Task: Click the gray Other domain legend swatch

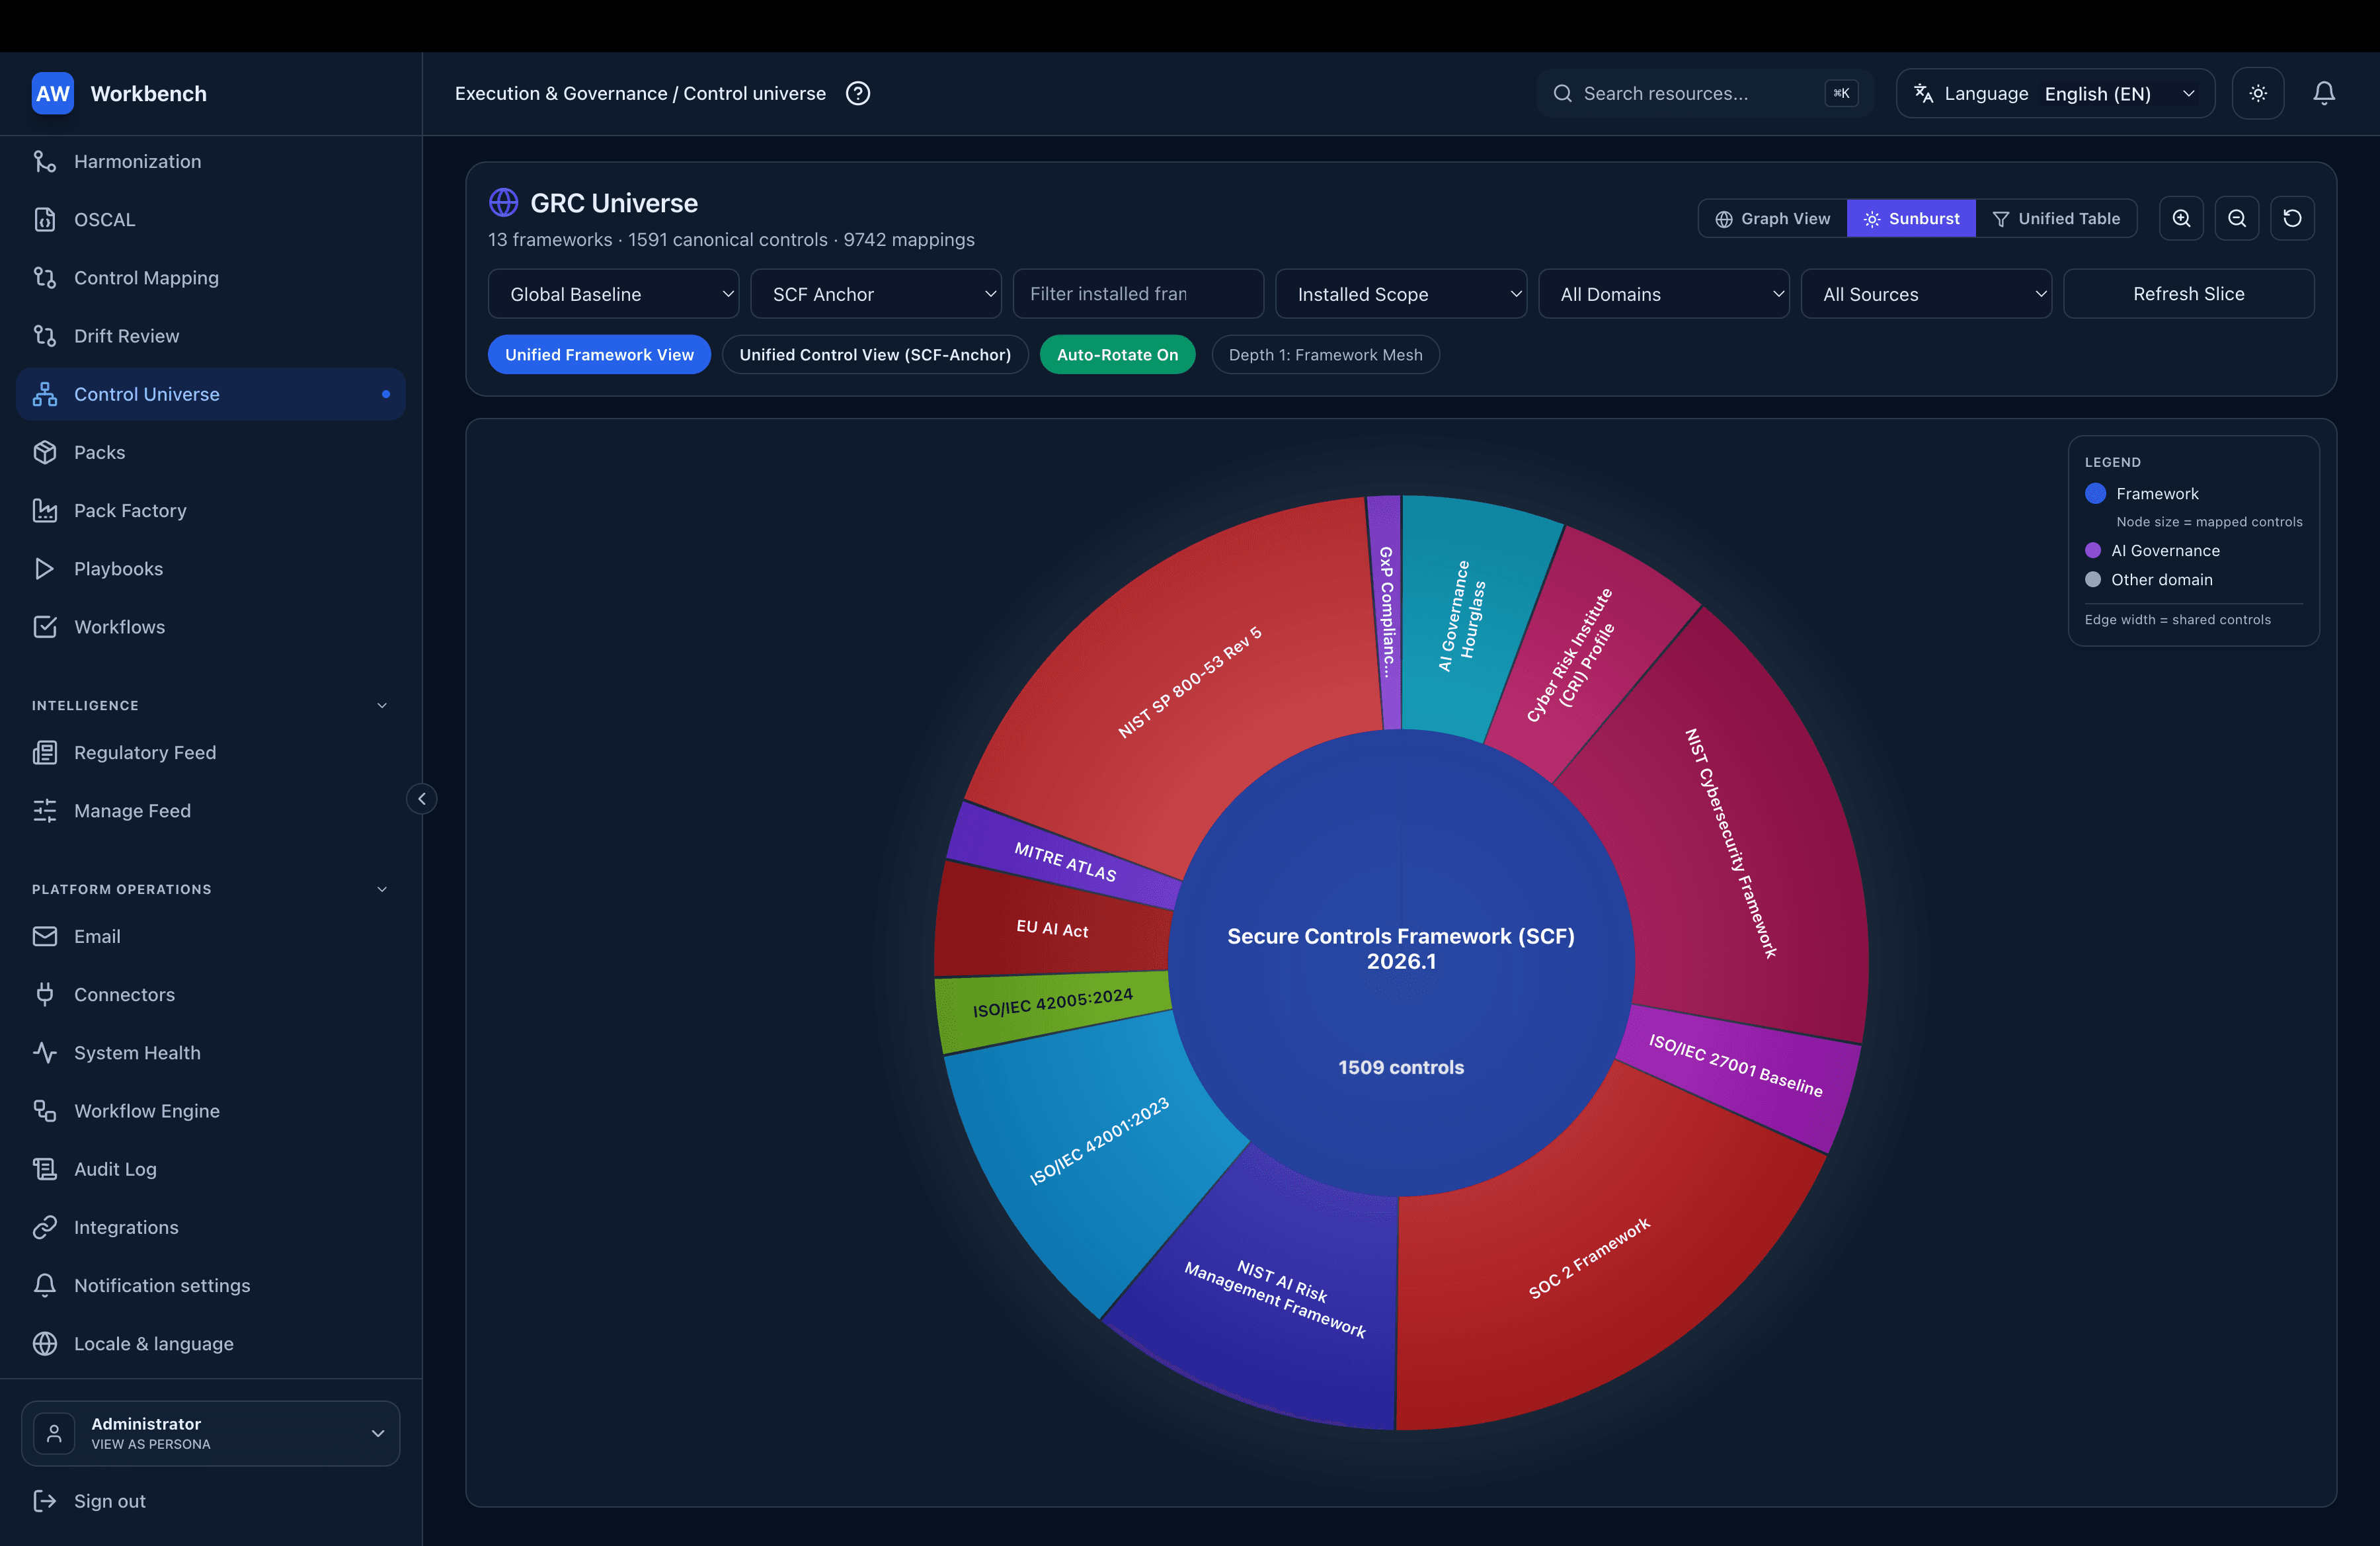Action: [2092, 579]
